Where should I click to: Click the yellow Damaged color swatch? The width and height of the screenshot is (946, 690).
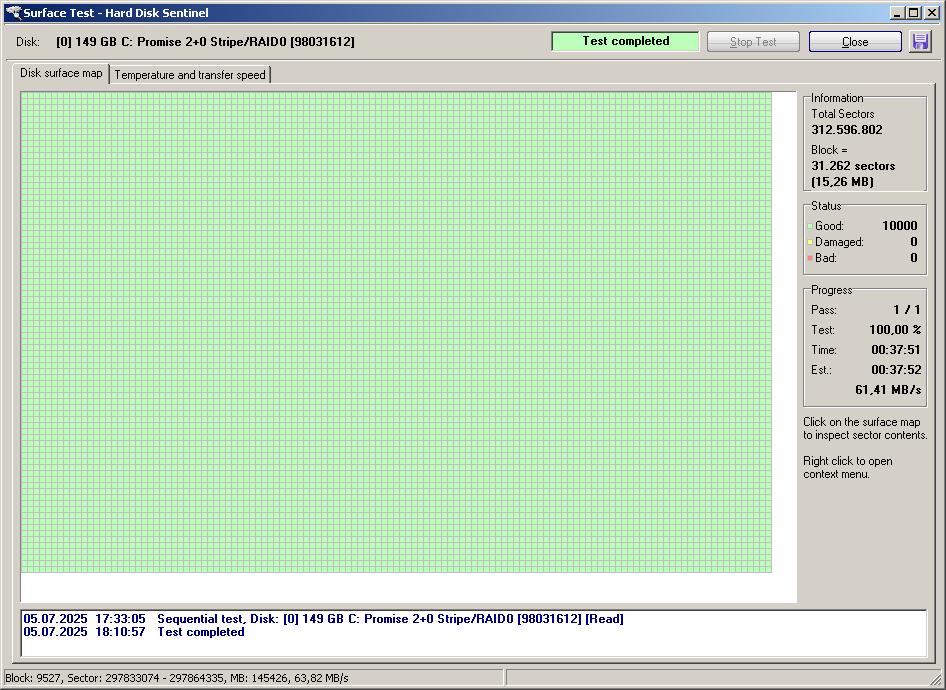[810, 242]
